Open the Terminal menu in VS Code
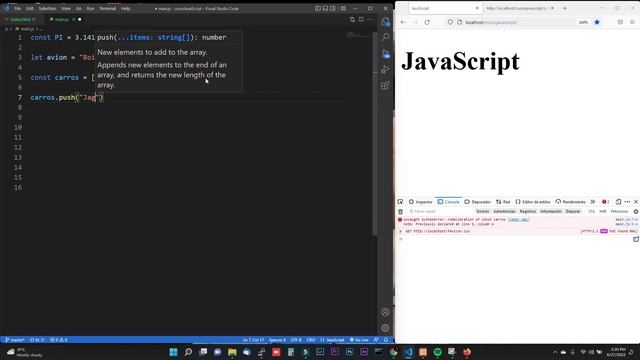The width and height of the screenshot is (640, 360). click(108, 8)
